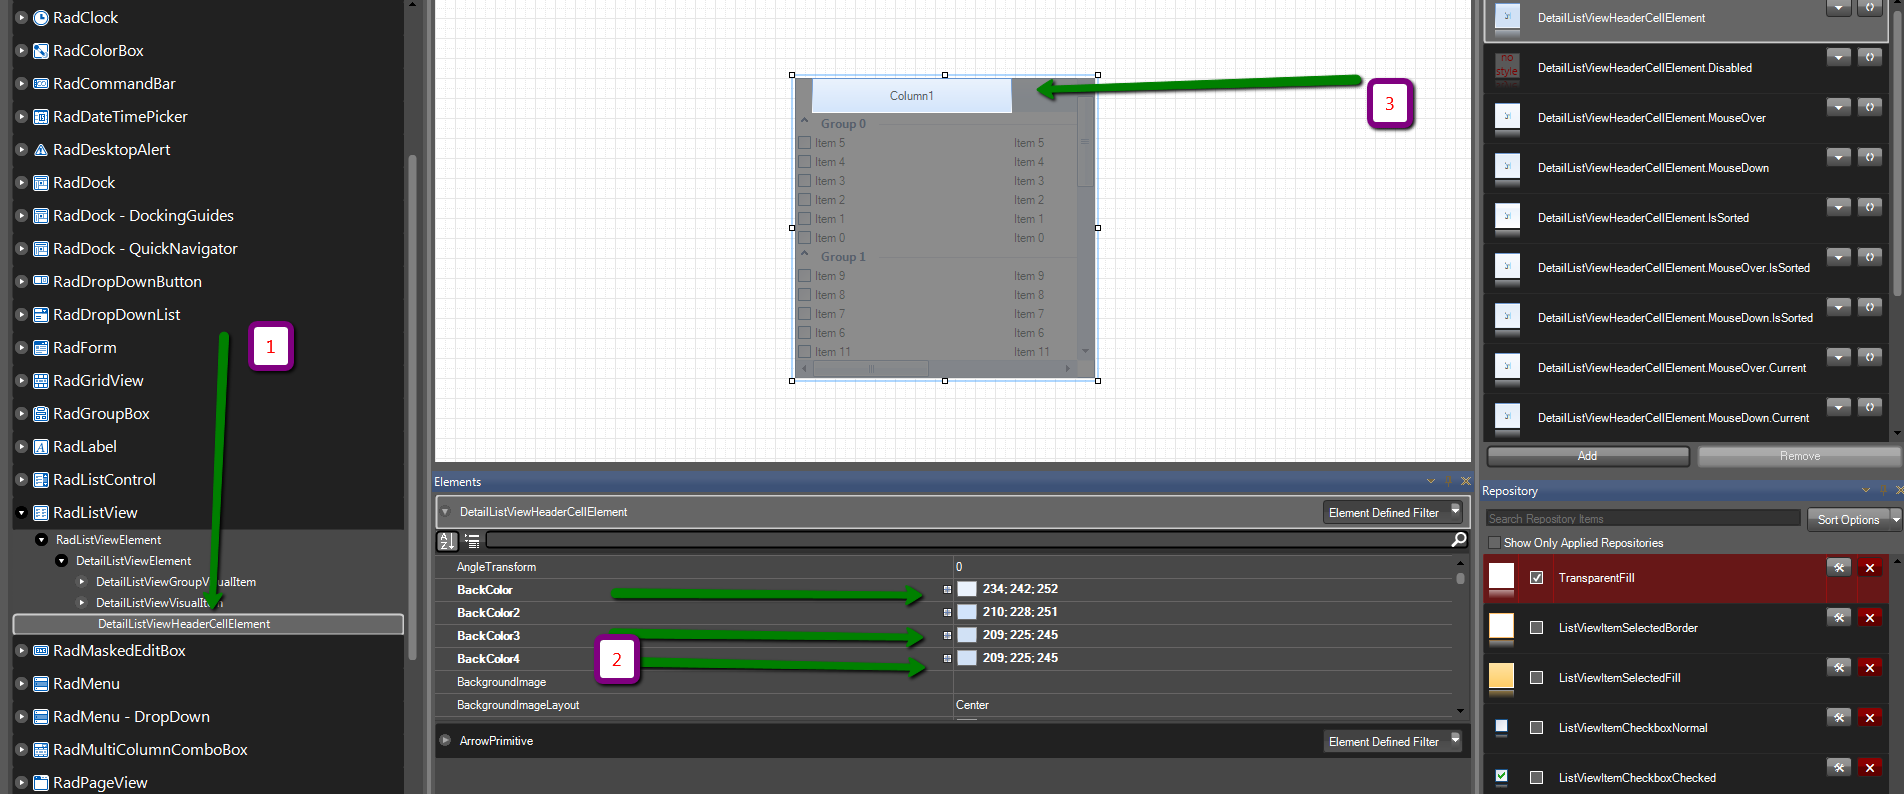1904x794 pixels.
Task: Click the RadColorBox control icon
Action: tap(41, 51)
